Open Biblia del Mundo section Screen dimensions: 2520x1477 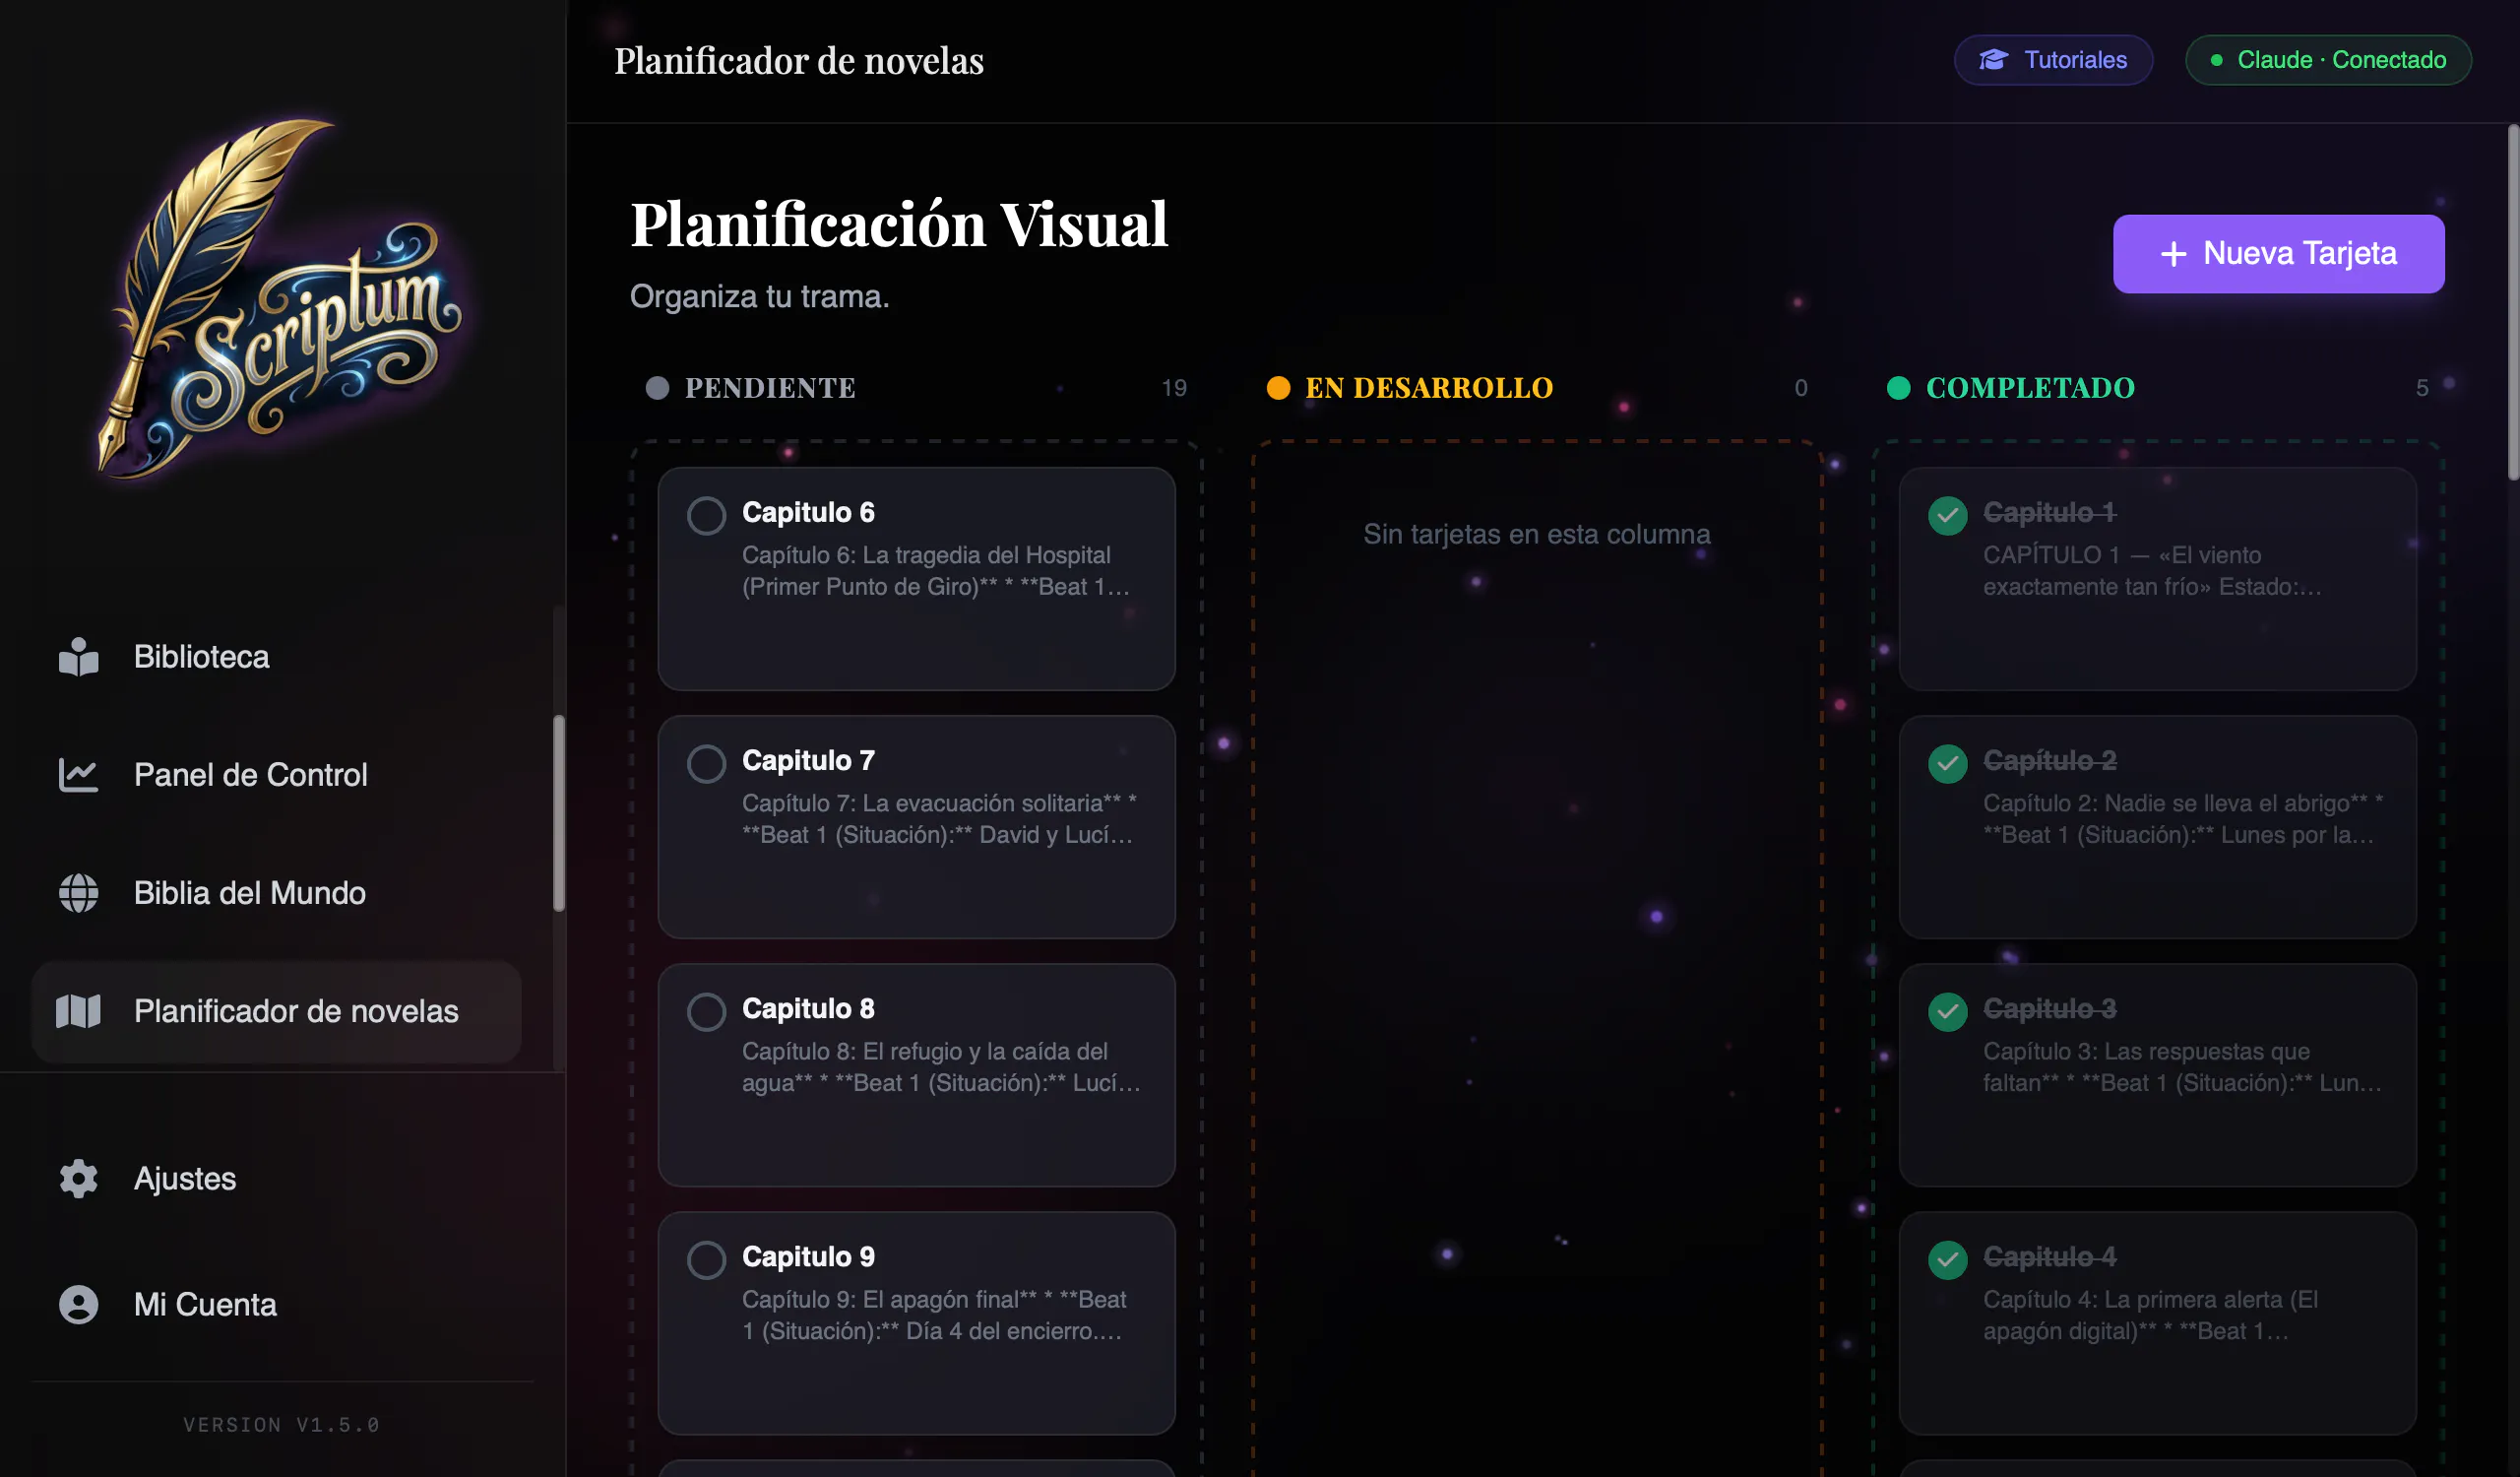tap(276, 893)
